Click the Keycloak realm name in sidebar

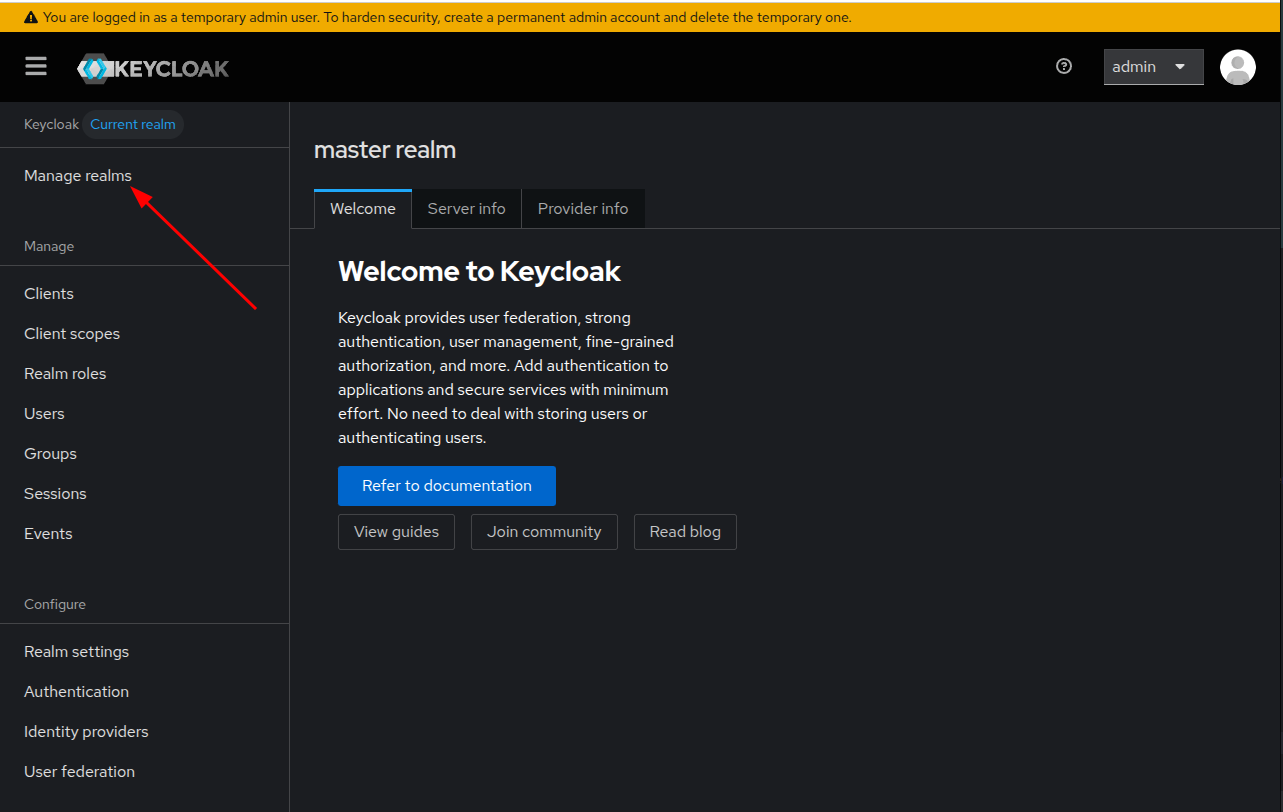pyautogui.click(x=51, y=125)
